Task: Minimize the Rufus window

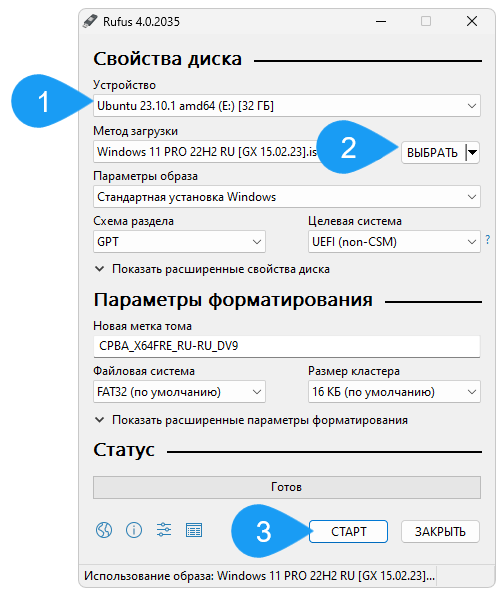Action: point(381,21)
